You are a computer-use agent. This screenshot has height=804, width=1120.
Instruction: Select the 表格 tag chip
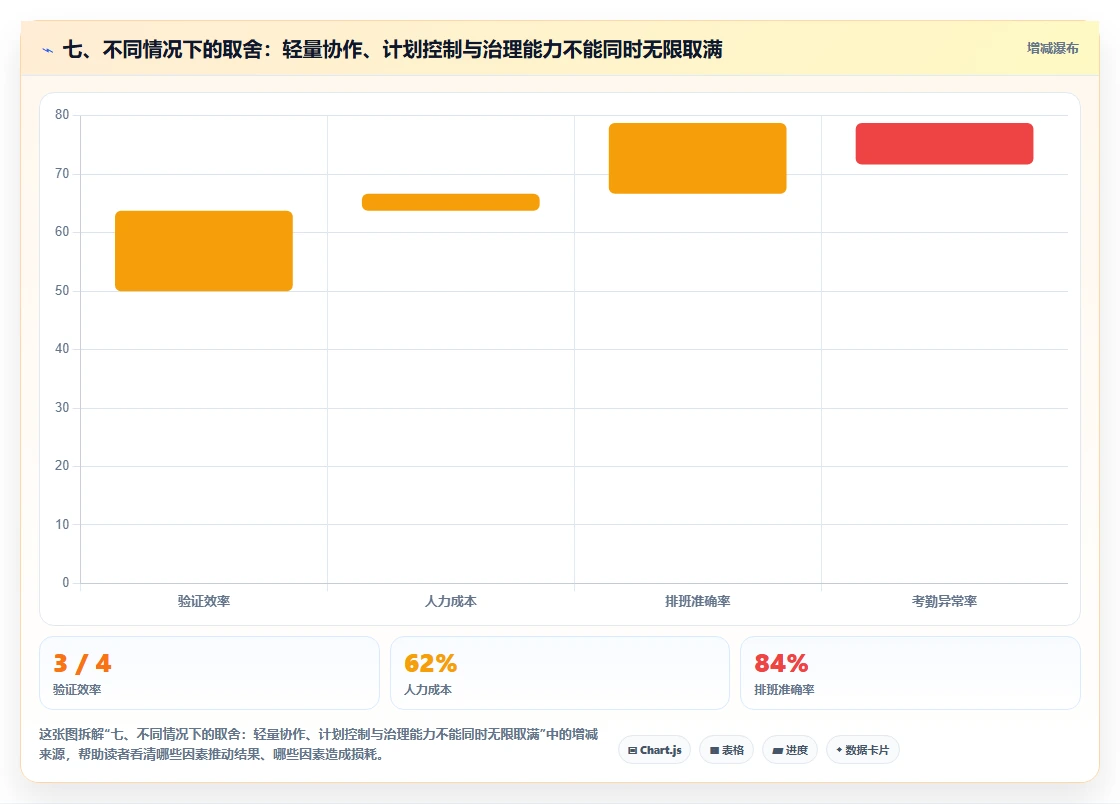pos(726,750)
